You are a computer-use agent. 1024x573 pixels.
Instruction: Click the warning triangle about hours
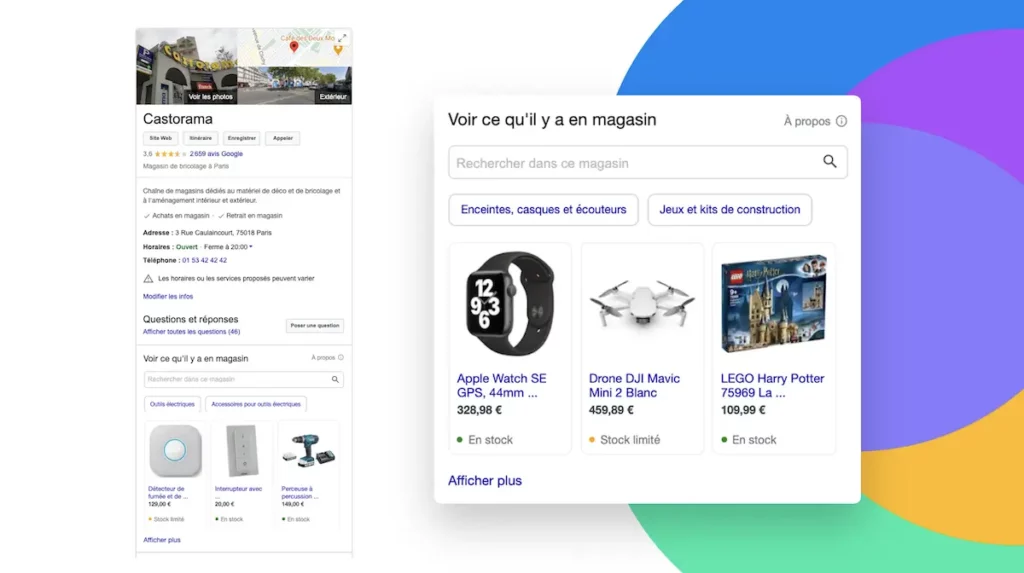point(148,278)
